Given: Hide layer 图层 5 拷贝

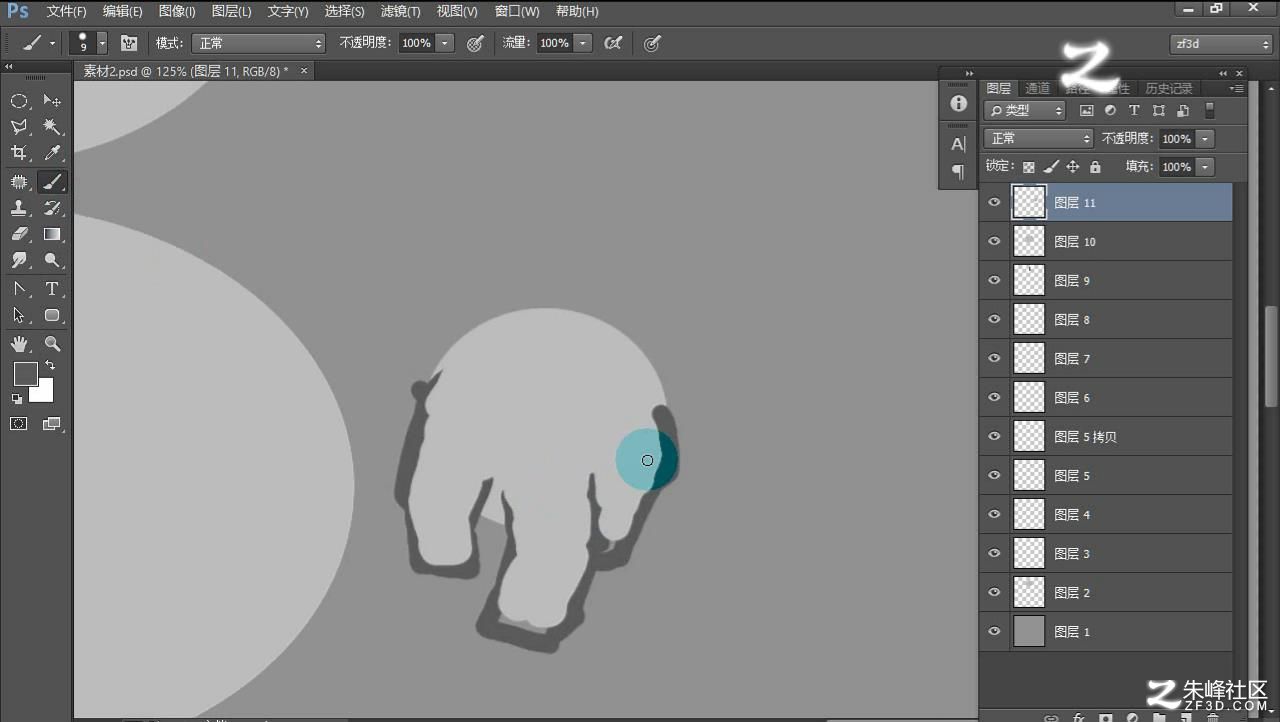Looking at the screenshot, I should point(994,437).
